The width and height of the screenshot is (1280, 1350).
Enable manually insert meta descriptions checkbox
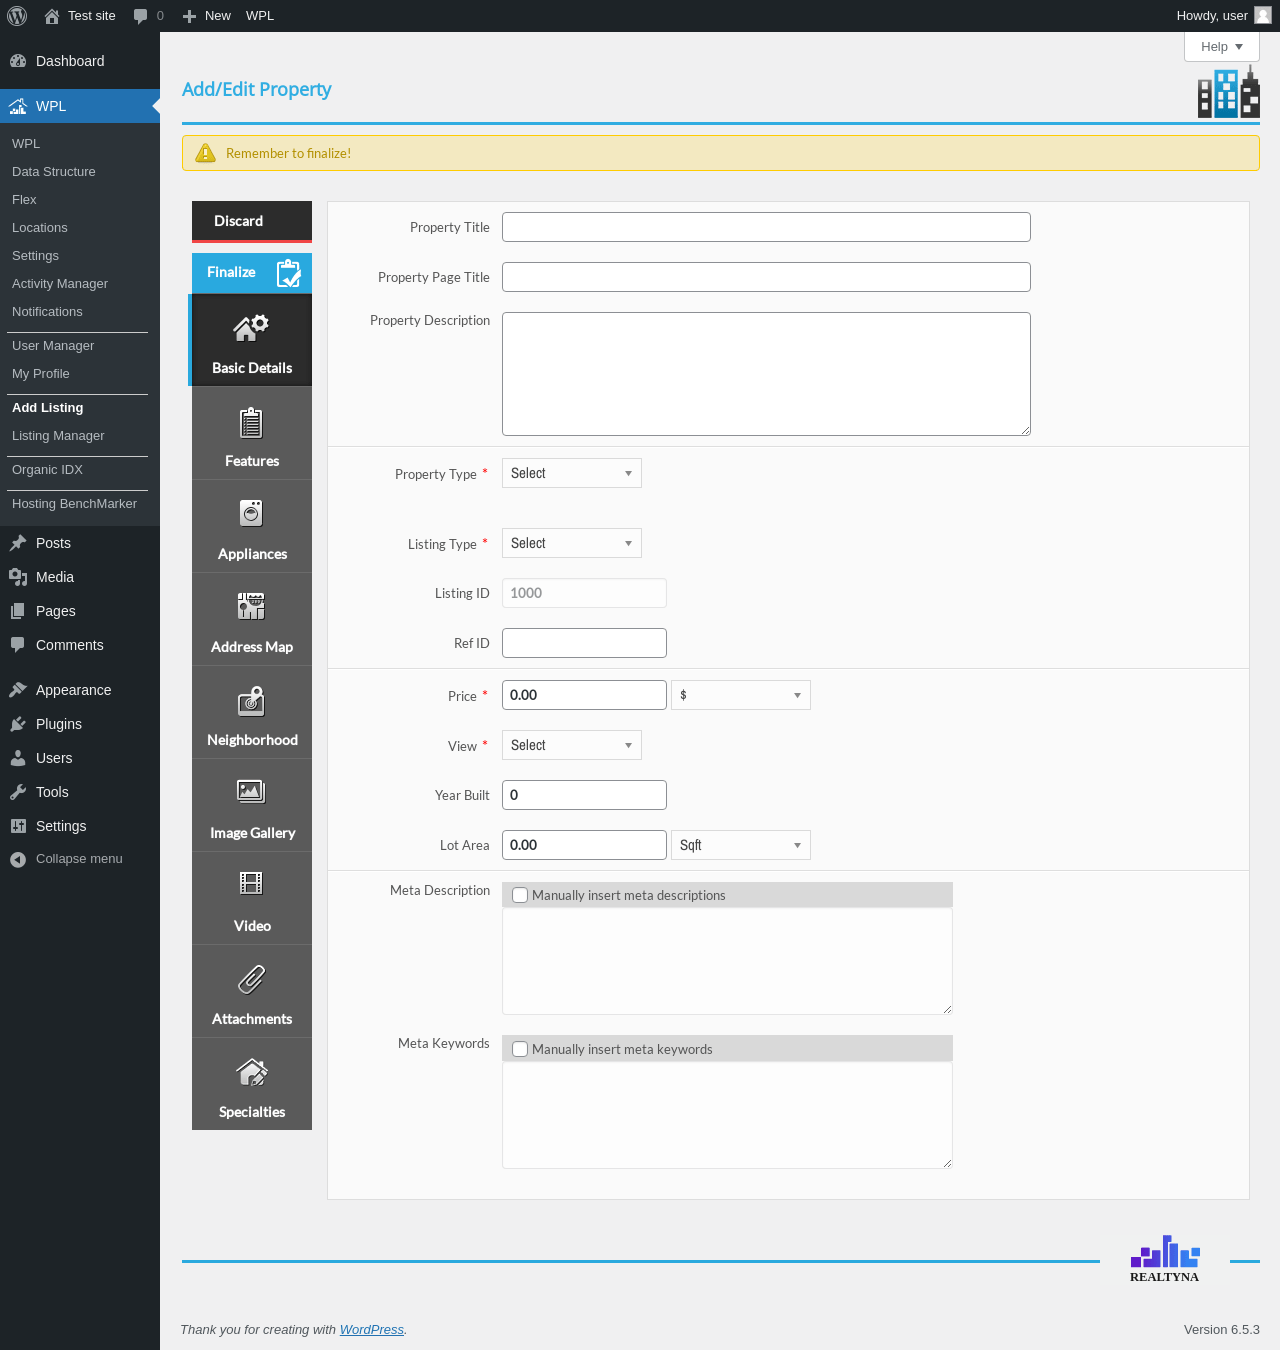pyautogui.click(x=520, y=895)
